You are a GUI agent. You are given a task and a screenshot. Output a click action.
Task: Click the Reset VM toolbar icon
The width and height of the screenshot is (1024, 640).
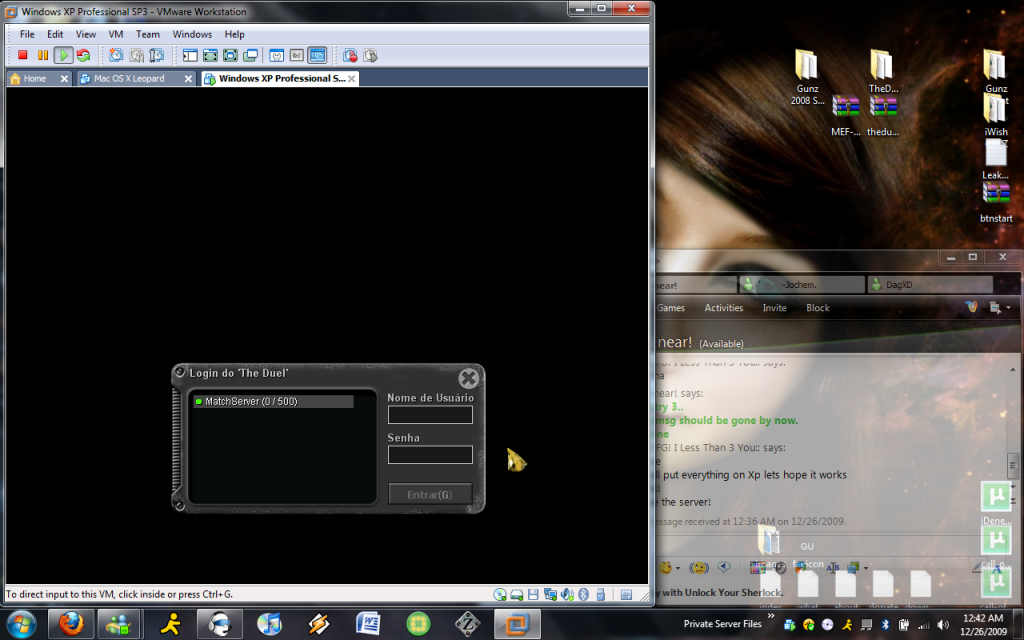click(x=83, y=55)
